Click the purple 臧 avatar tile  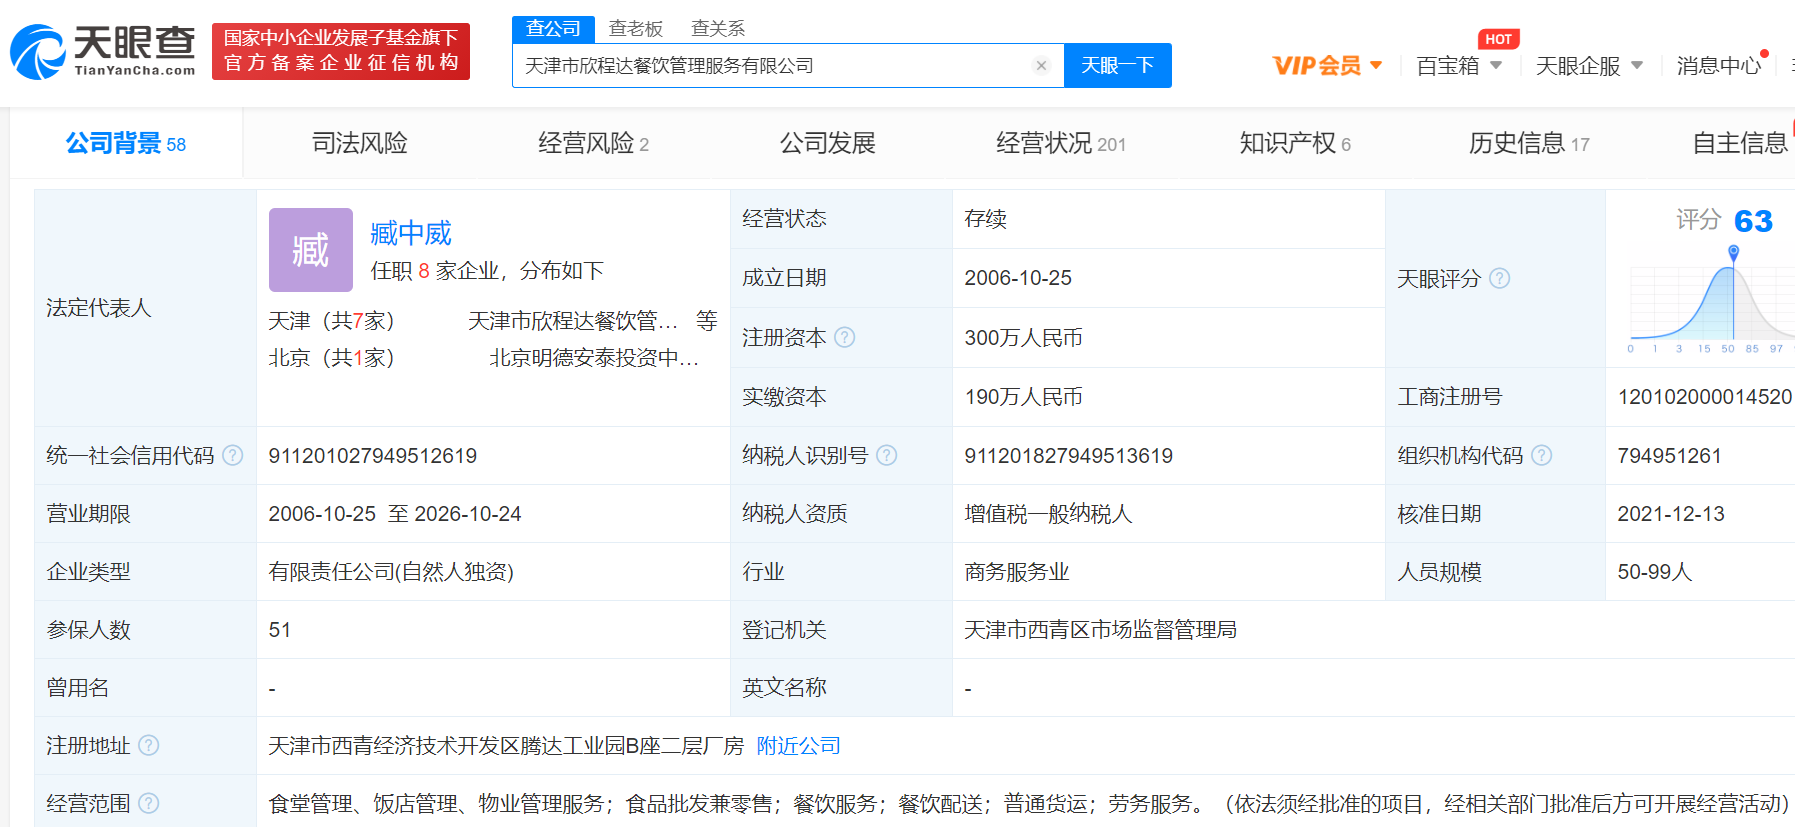coord(311,250)
